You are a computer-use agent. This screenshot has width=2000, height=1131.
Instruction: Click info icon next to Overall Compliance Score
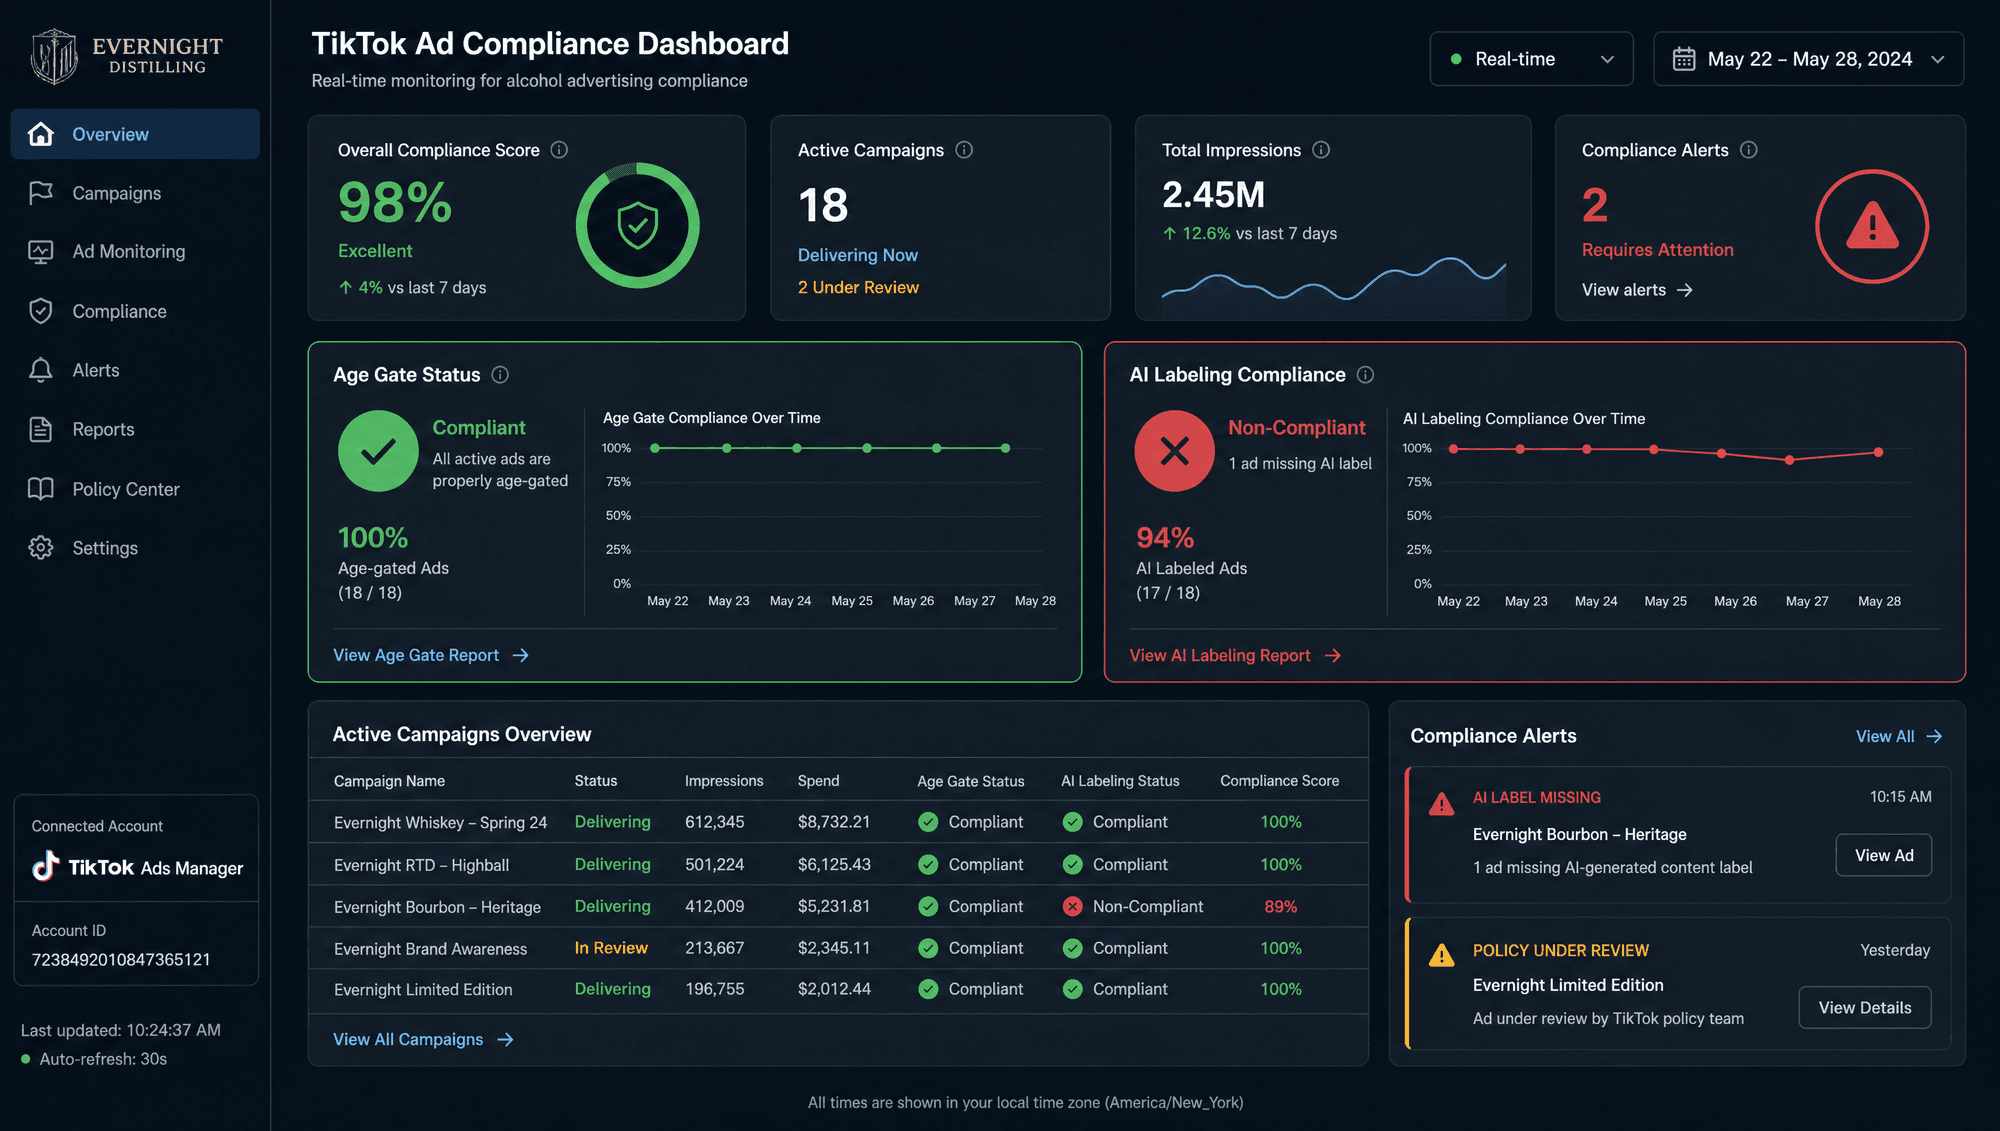point(560,150)
